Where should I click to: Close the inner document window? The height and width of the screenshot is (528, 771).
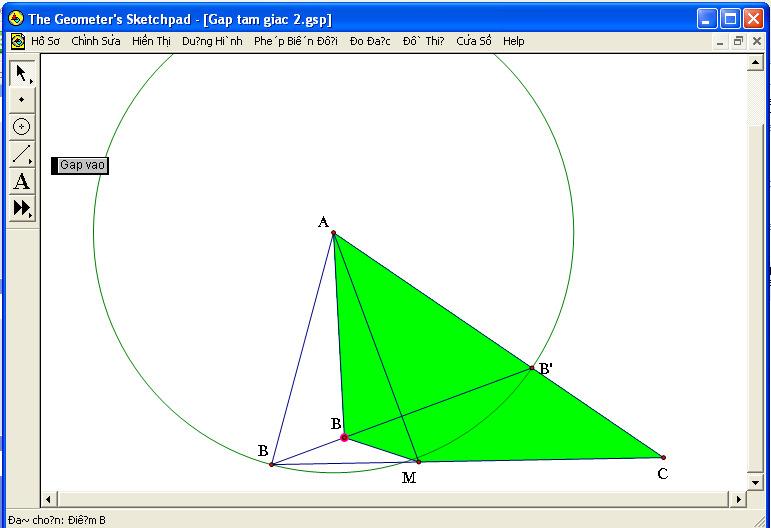[757, 42]
